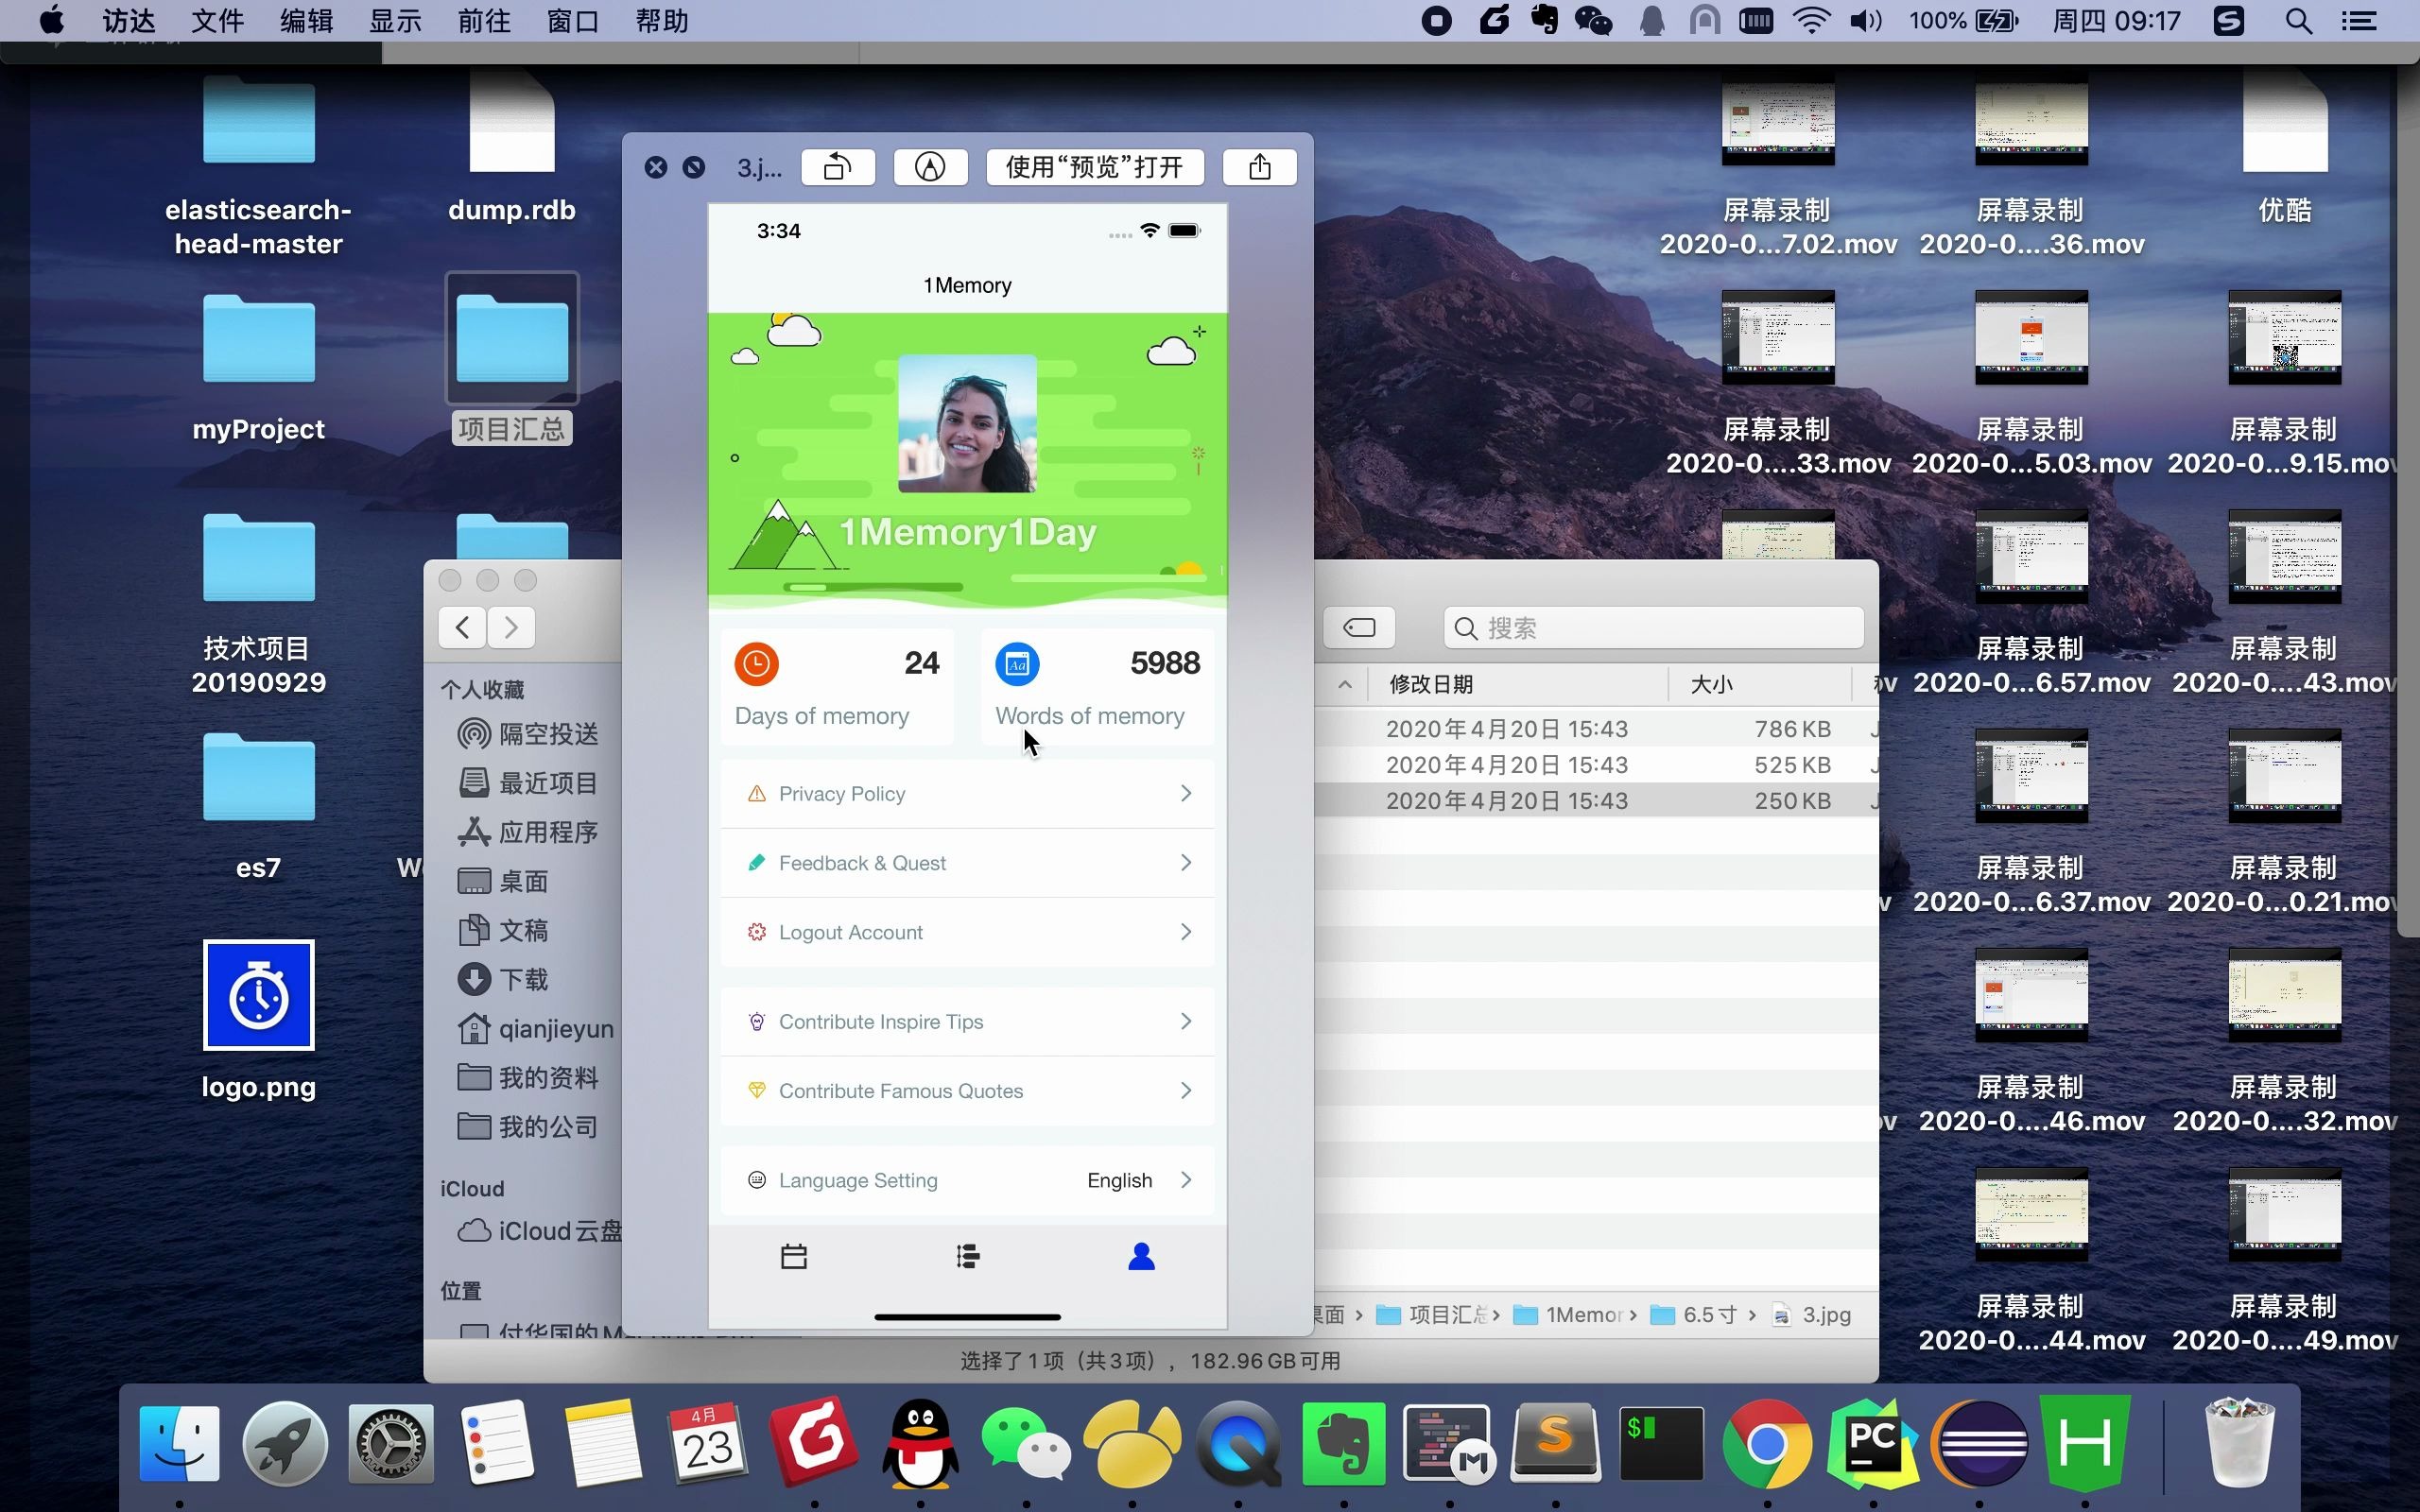Open the profile tab icon
Screen dimensions: 2420x1512
pyautogui.click(x=1143, y=1254)
